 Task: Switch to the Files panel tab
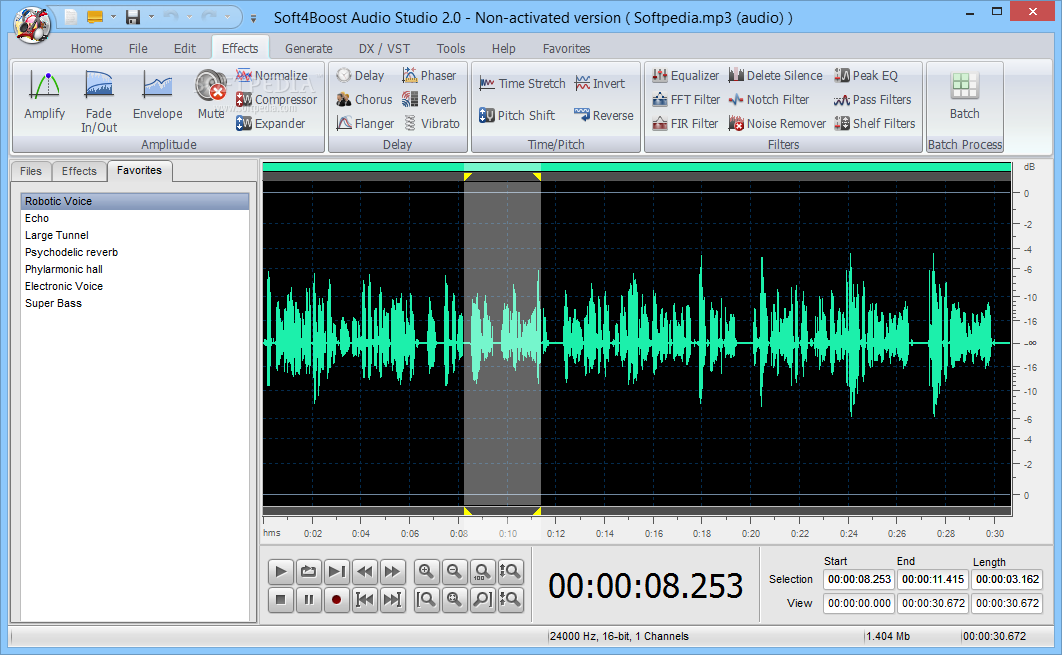click(x=30, y=171)
